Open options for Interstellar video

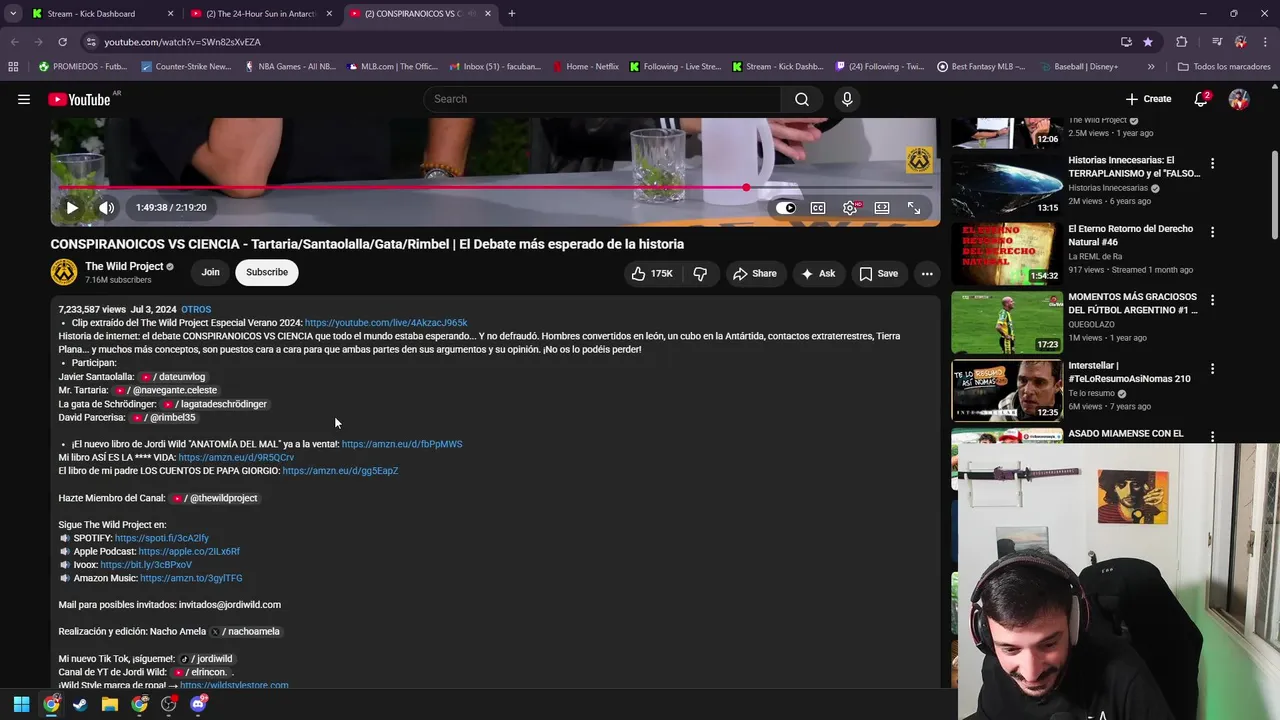1212,369
